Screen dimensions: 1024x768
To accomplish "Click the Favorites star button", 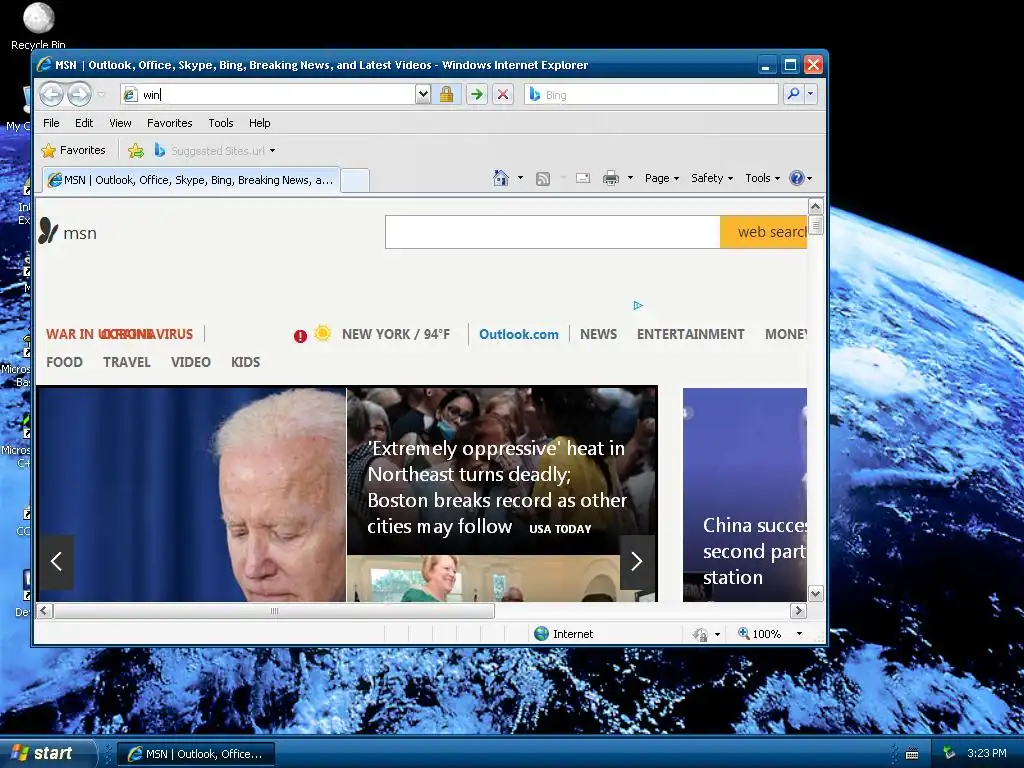I will click(x=73, y=150).
